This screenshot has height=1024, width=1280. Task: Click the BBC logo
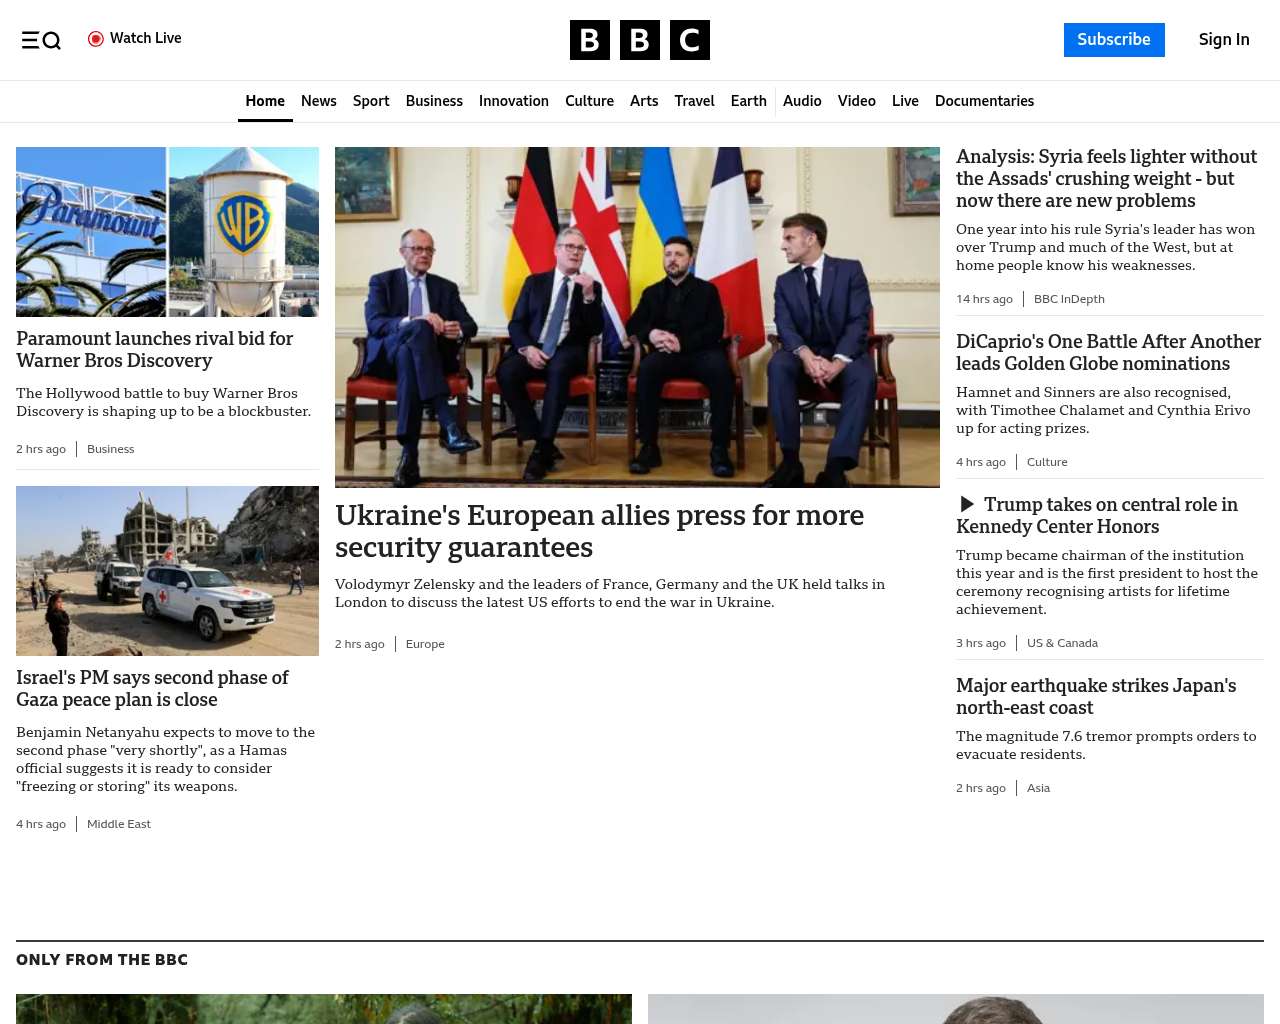pyautogui.click(x=639, y=40)
